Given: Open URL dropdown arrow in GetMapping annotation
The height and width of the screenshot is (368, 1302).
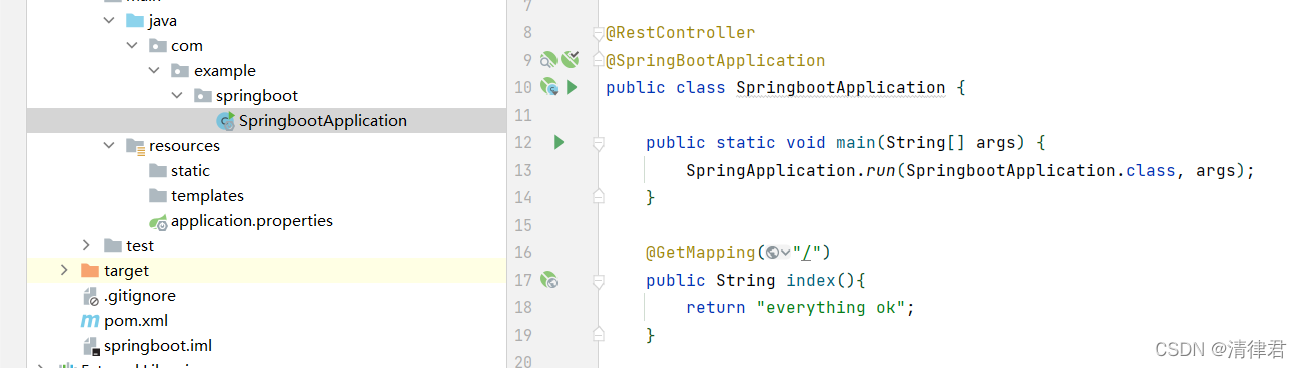Looking at the screenshot, I should [x=786, y=253].
